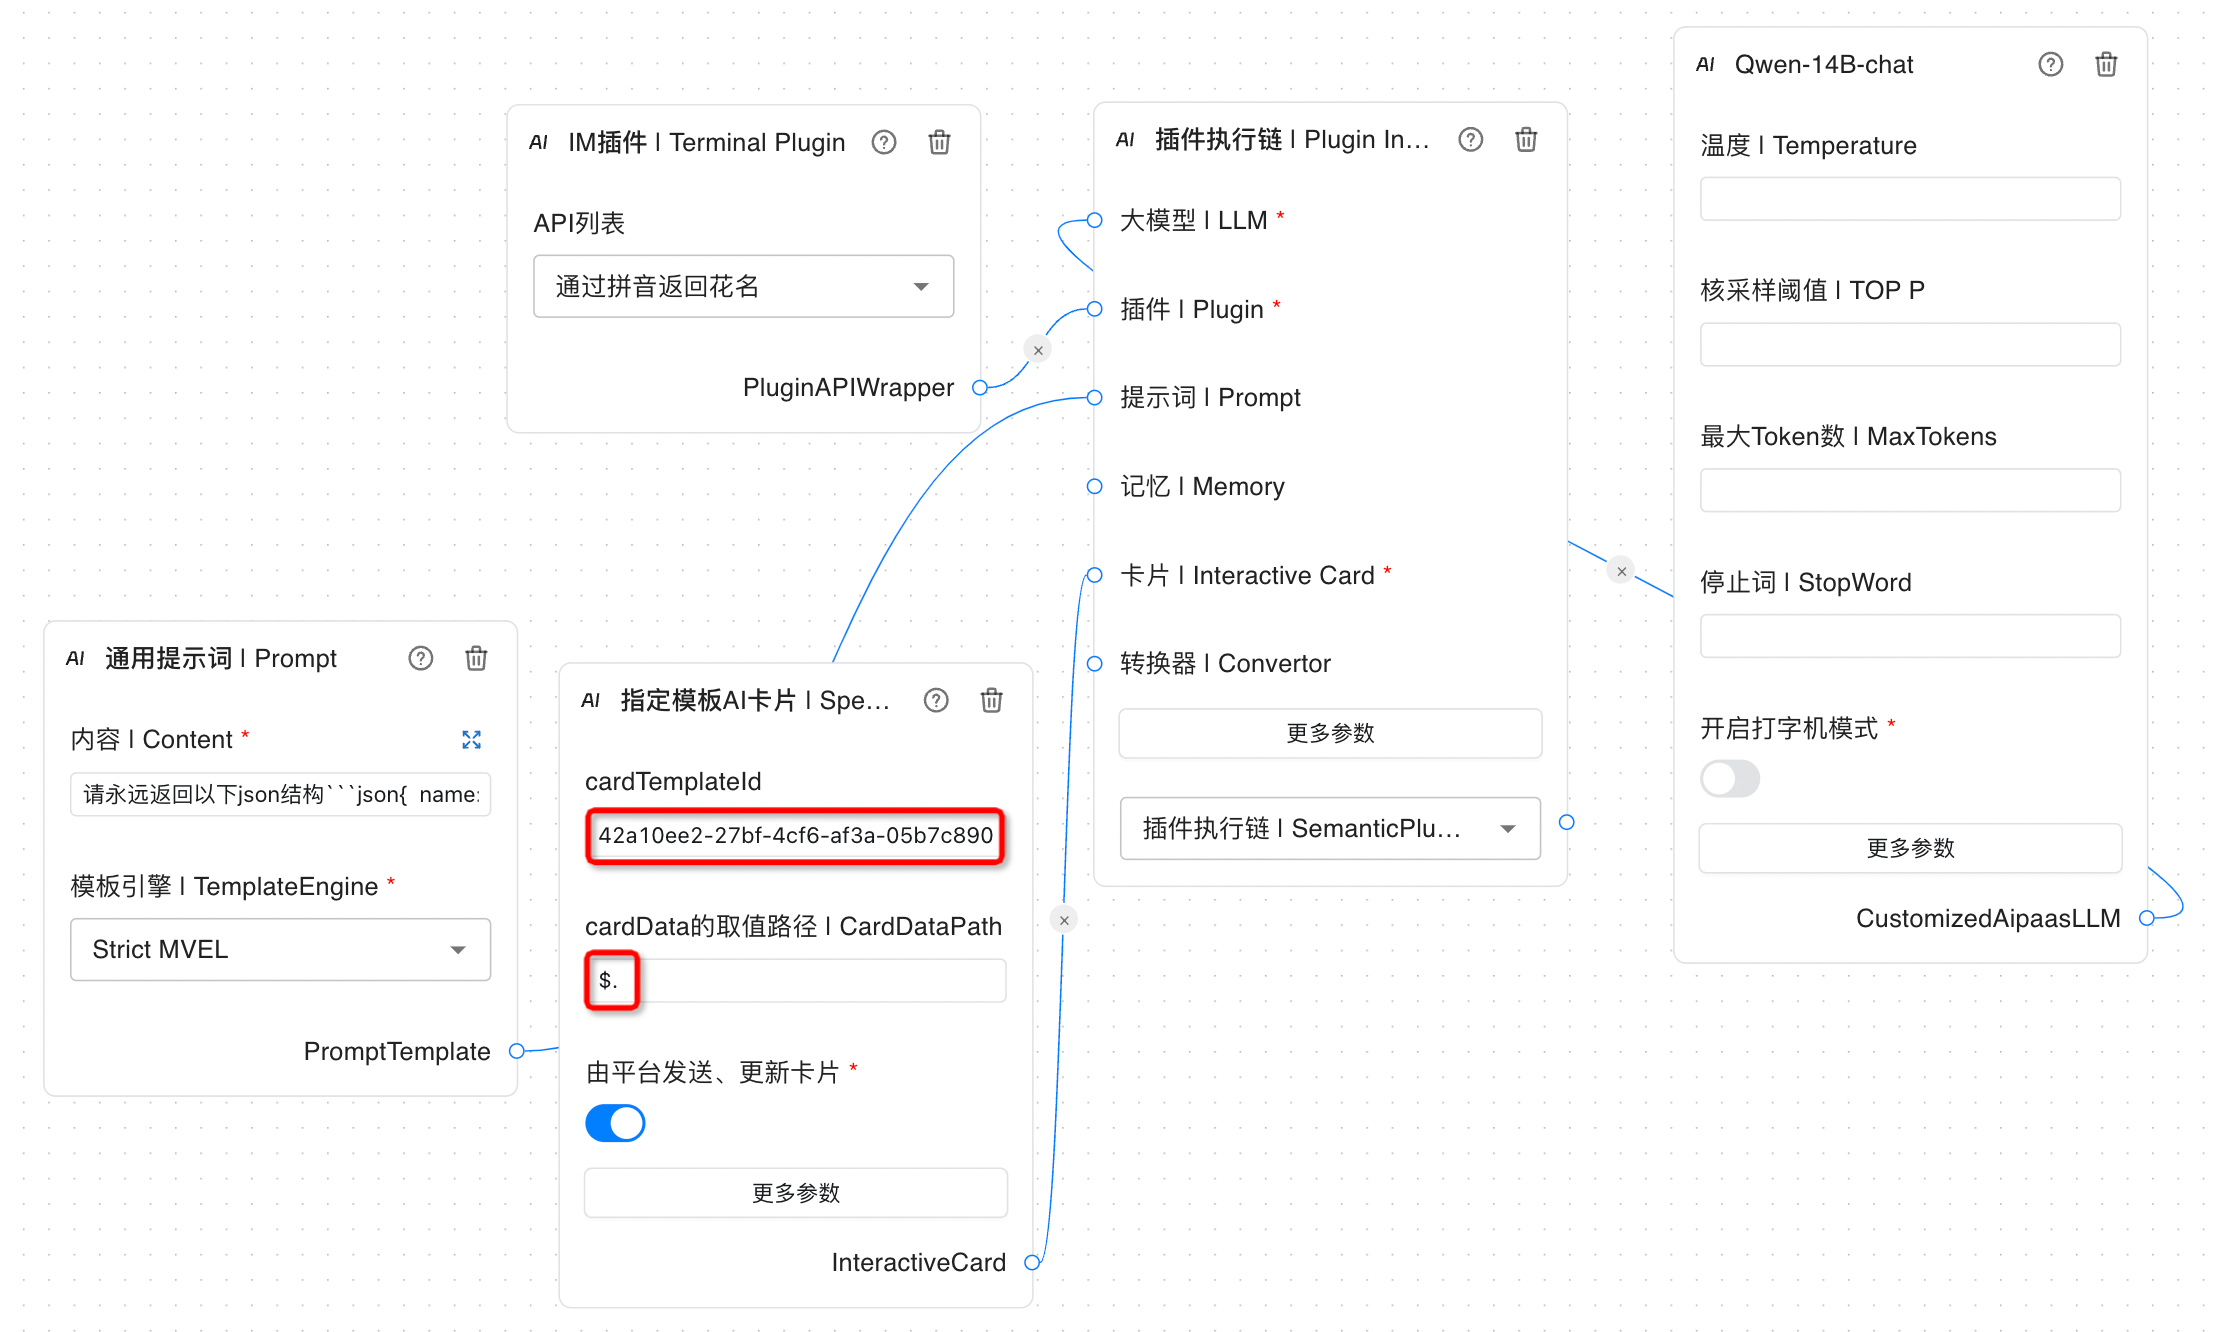The image size is (2220, 1332).
Task: Enable 开启打字机模式 typewriter mode switch
Action: point(1730,778)
